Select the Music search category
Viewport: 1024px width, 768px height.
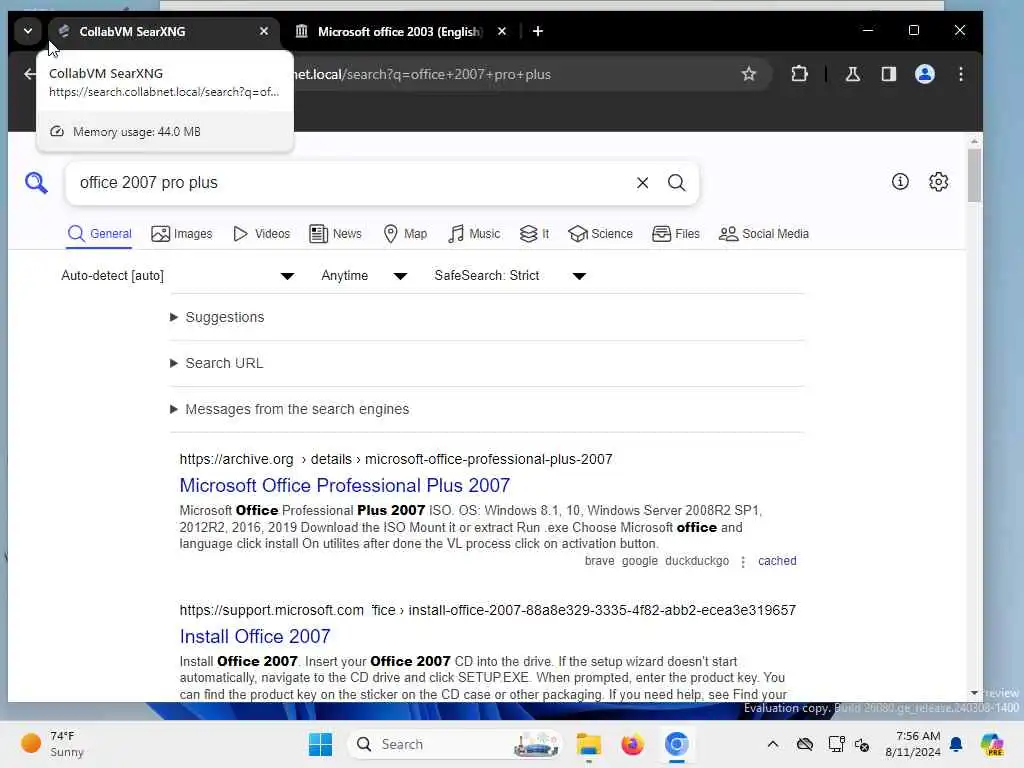474,234
